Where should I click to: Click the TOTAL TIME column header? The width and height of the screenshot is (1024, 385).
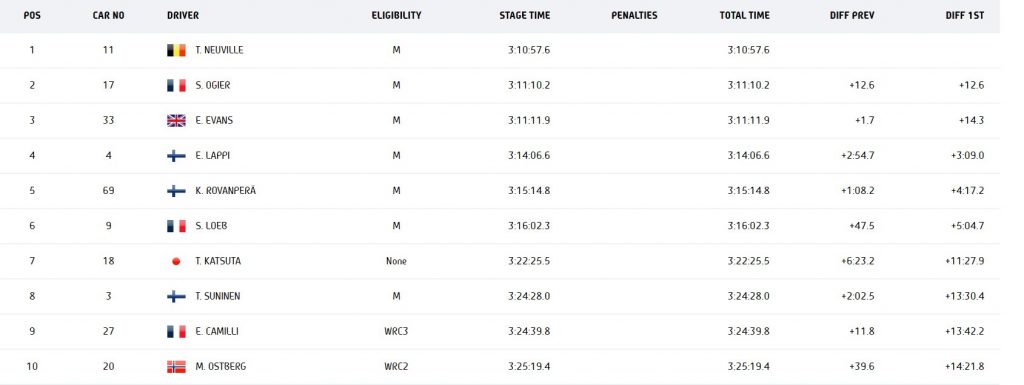click(x=744, y=16)
